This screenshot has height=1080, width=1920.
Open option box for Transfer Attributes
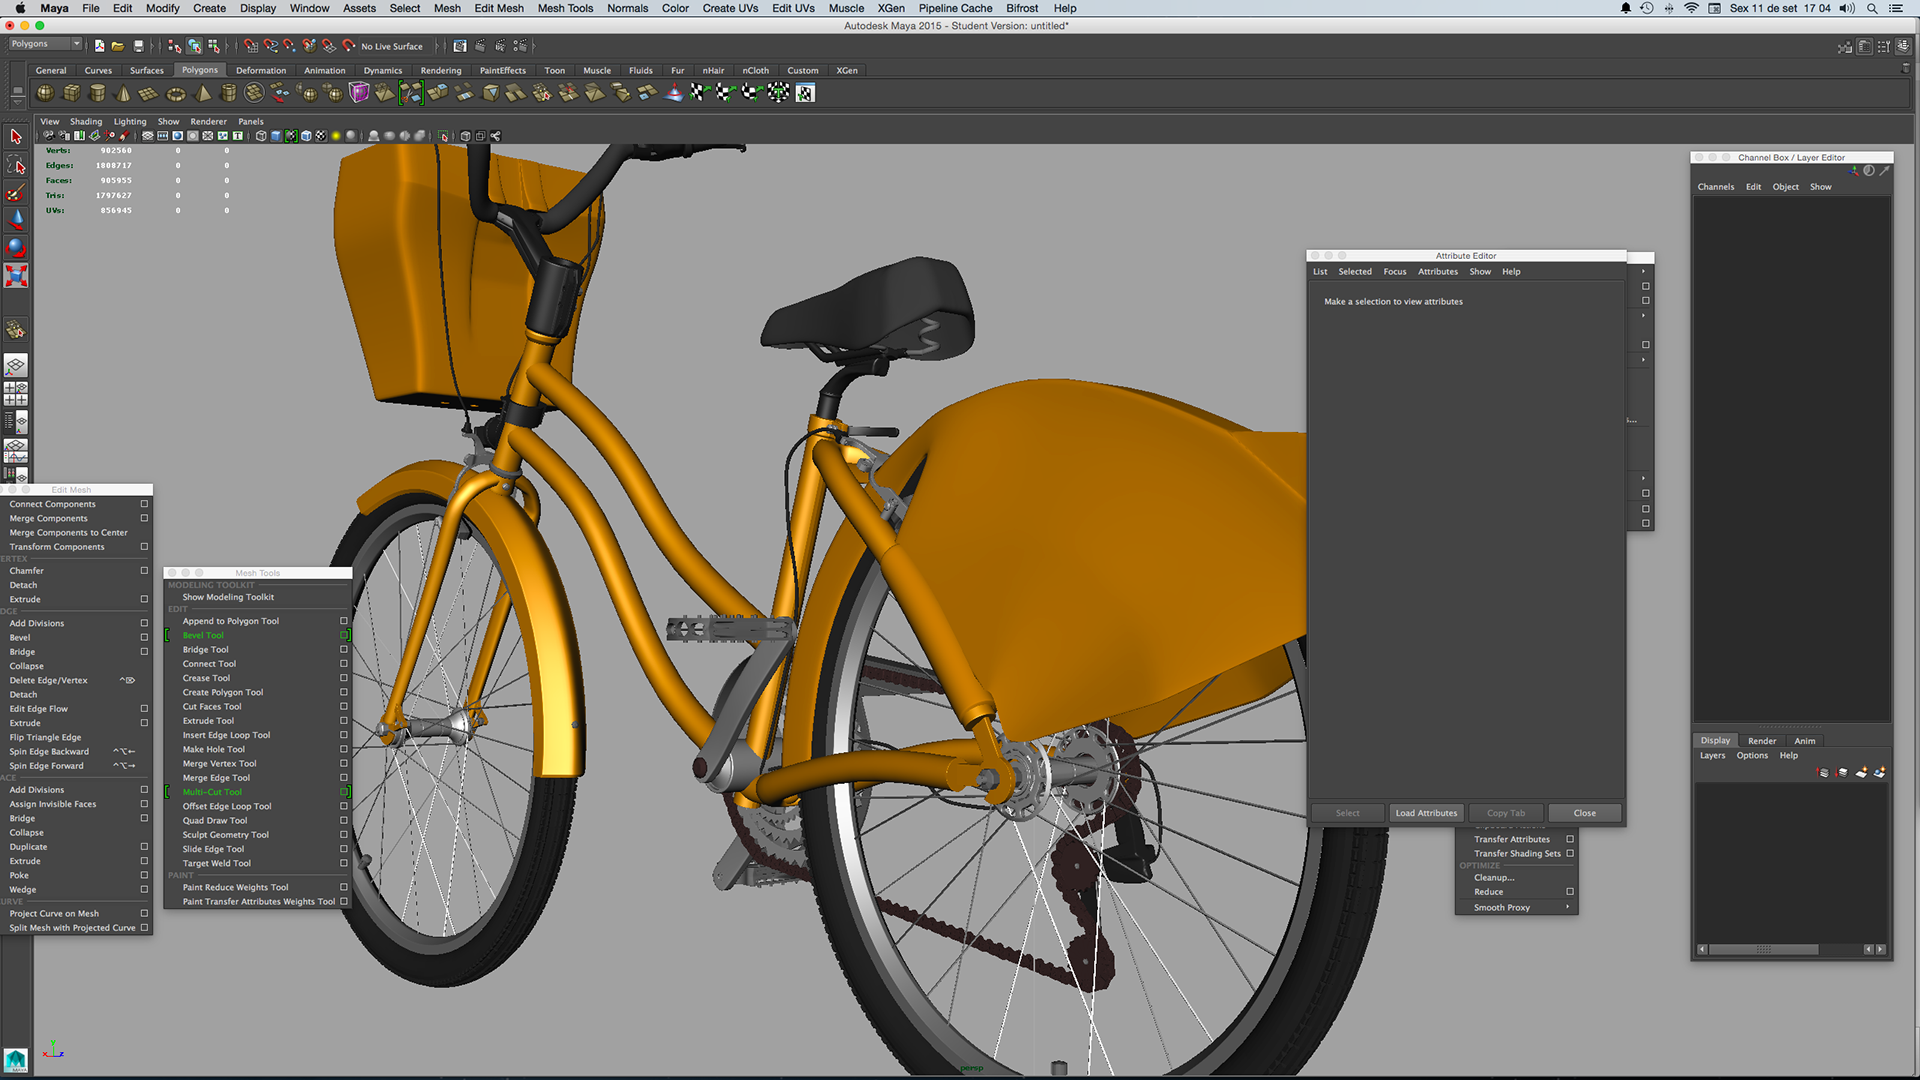point(1570,839)
